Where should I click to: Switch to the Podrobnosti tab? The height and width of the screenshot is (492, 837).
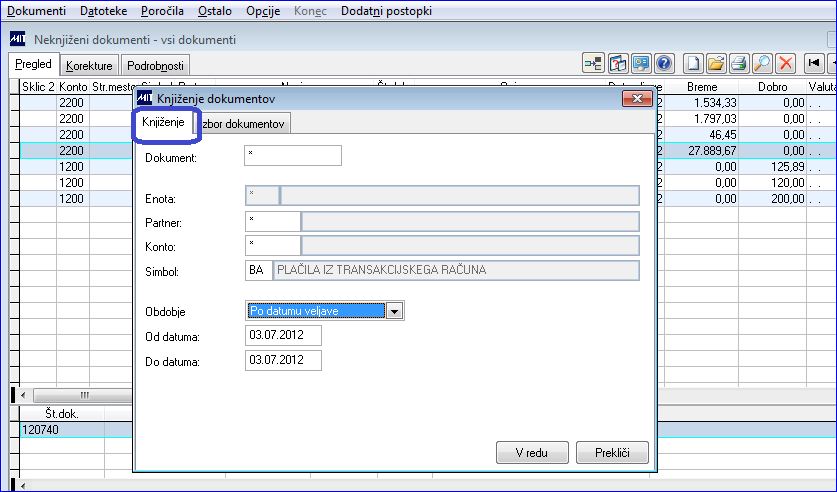click(155, 66)
